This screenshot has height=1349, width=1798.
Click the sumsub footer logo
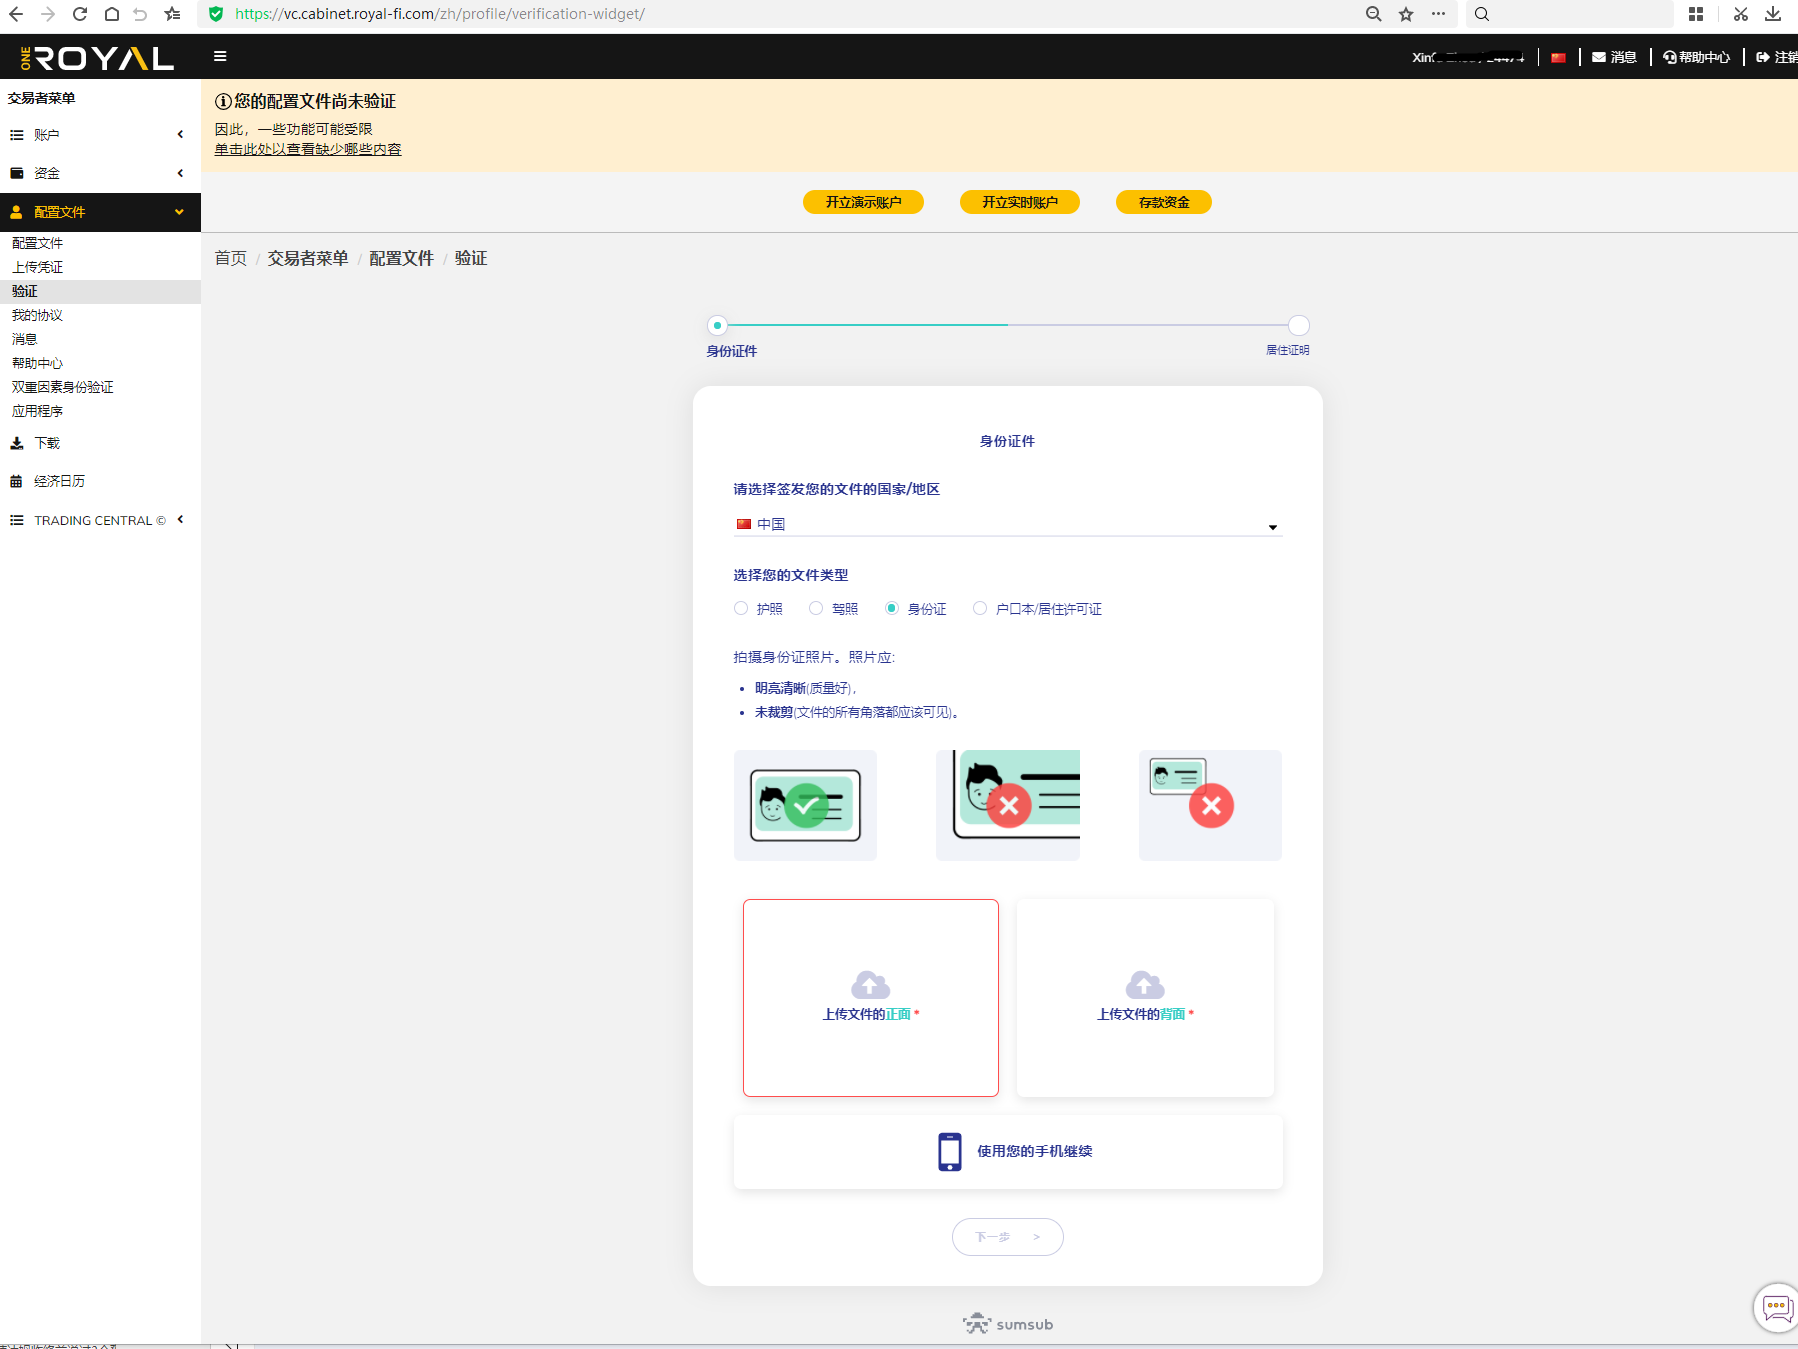(x=1008, y=1324)
